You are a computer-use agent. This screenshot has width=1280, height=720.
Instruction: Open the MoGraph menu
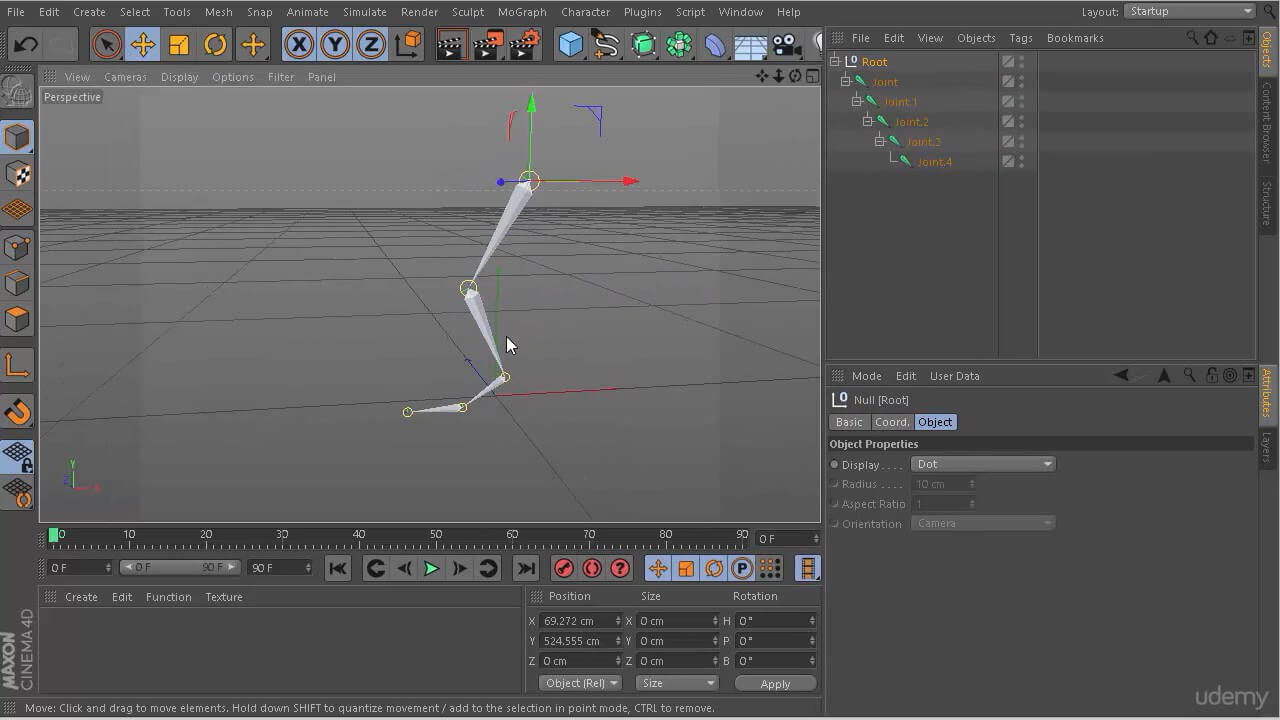pyautogui.click(x=521, y=12)
